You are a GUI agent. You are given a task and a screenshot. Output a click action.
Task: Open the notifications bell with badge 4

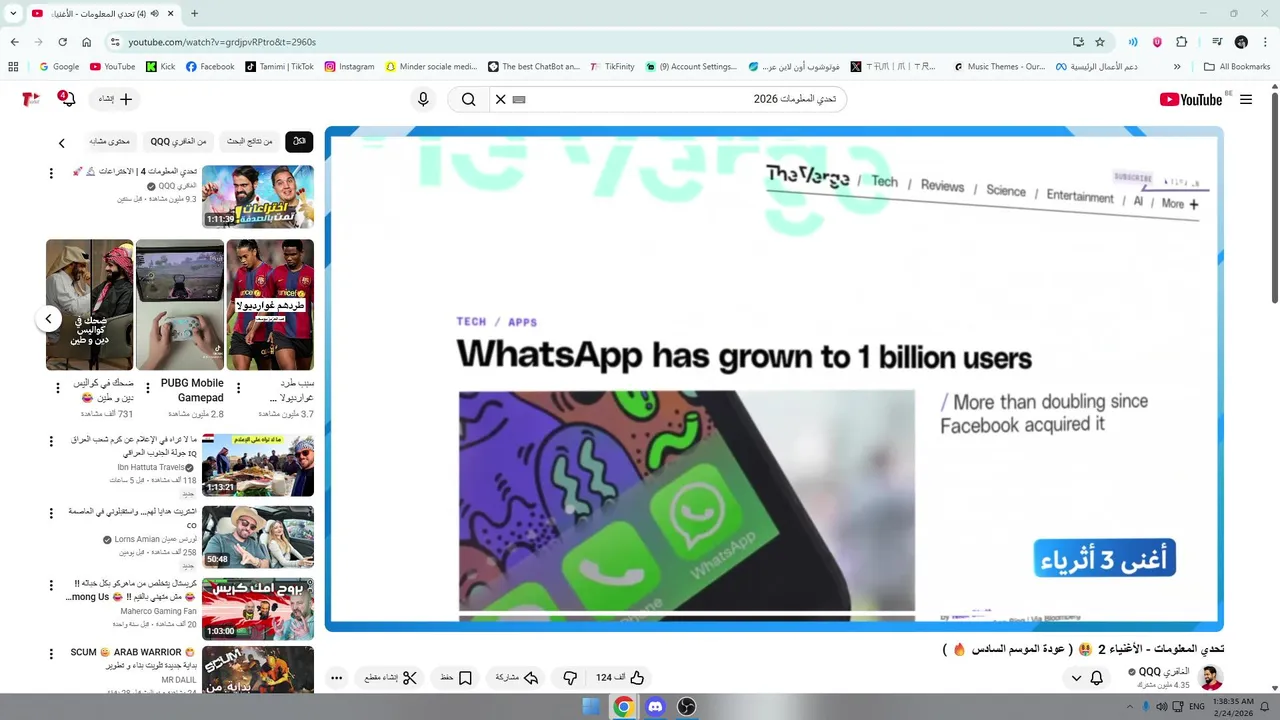tap(66, 98)
